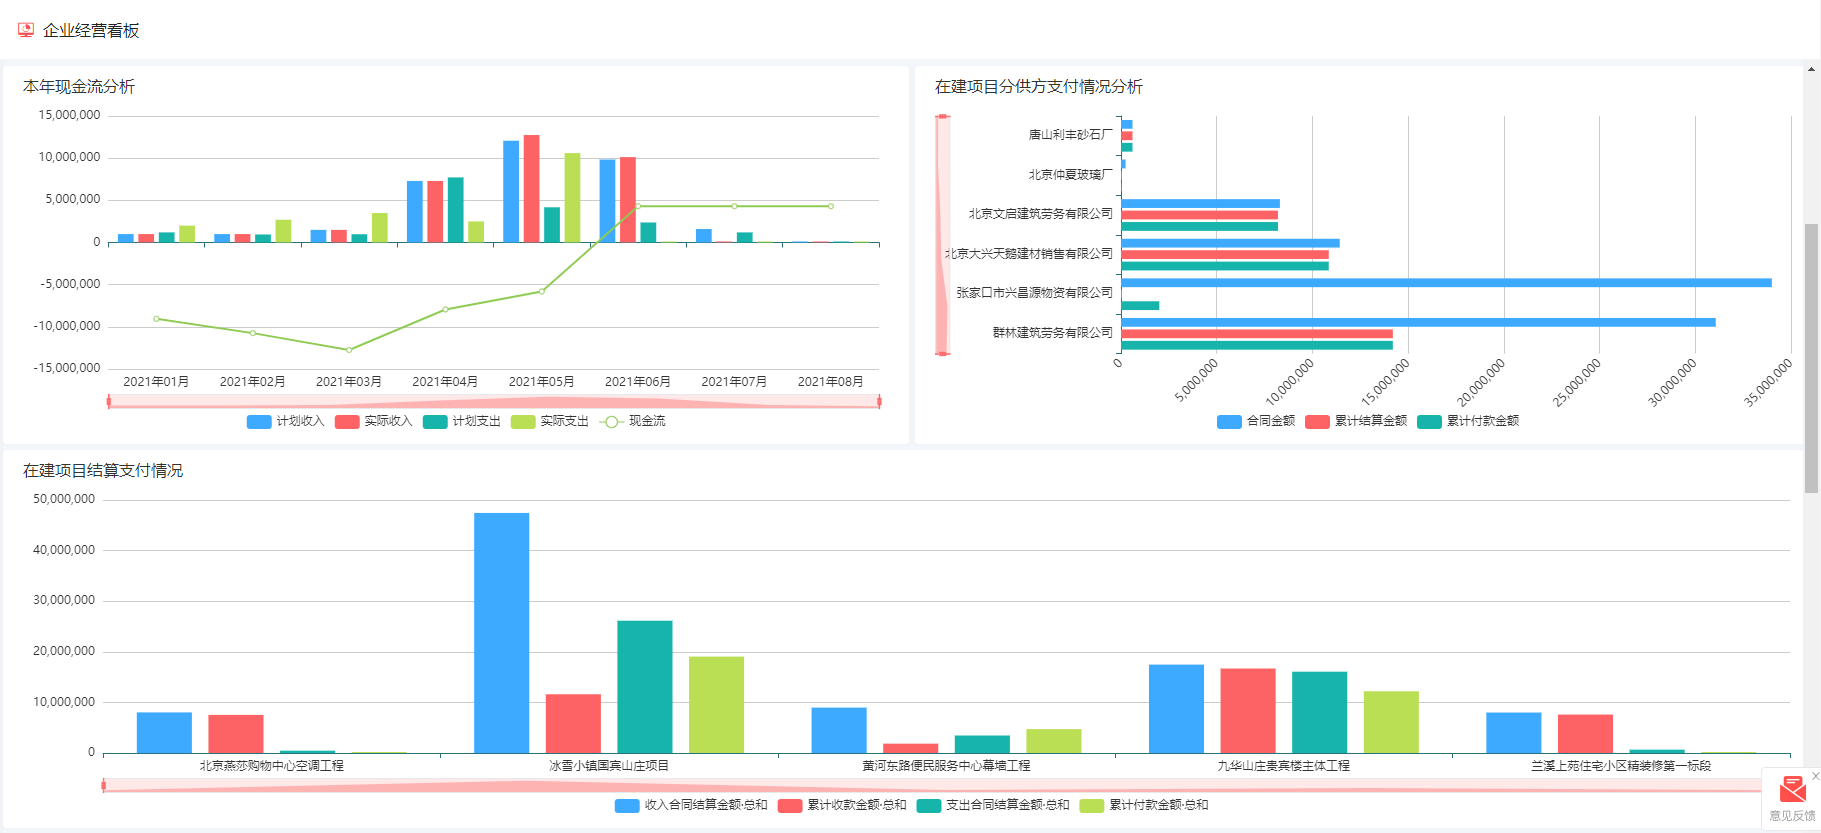Toggle the 现金流 line legend marker
The image size is (1821, 833).
click(x=611, y=422)
